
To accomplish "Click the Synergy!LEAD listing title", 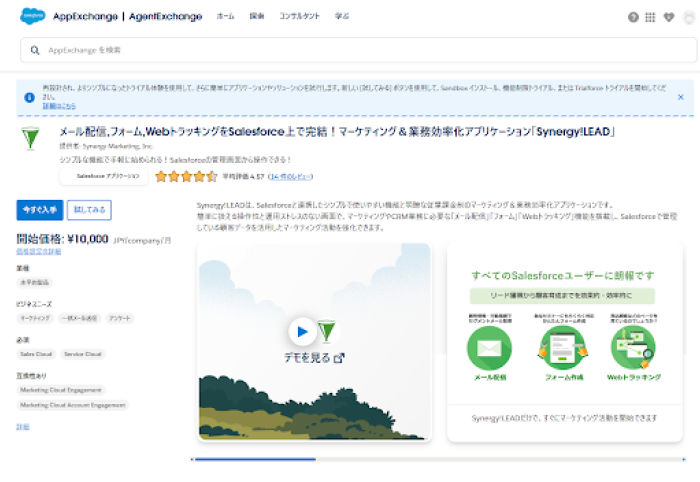I will (337, 132).
